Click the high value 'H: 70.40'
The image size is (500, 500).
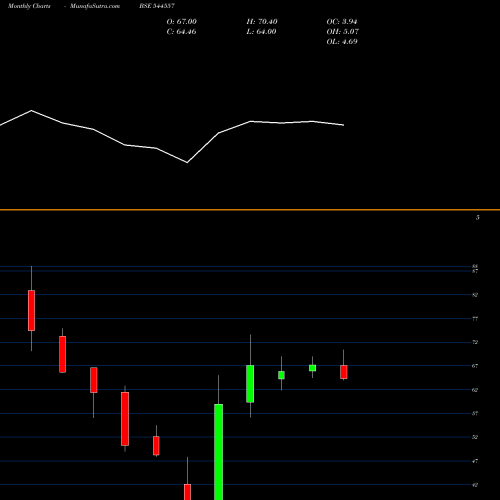pos(262,22)
